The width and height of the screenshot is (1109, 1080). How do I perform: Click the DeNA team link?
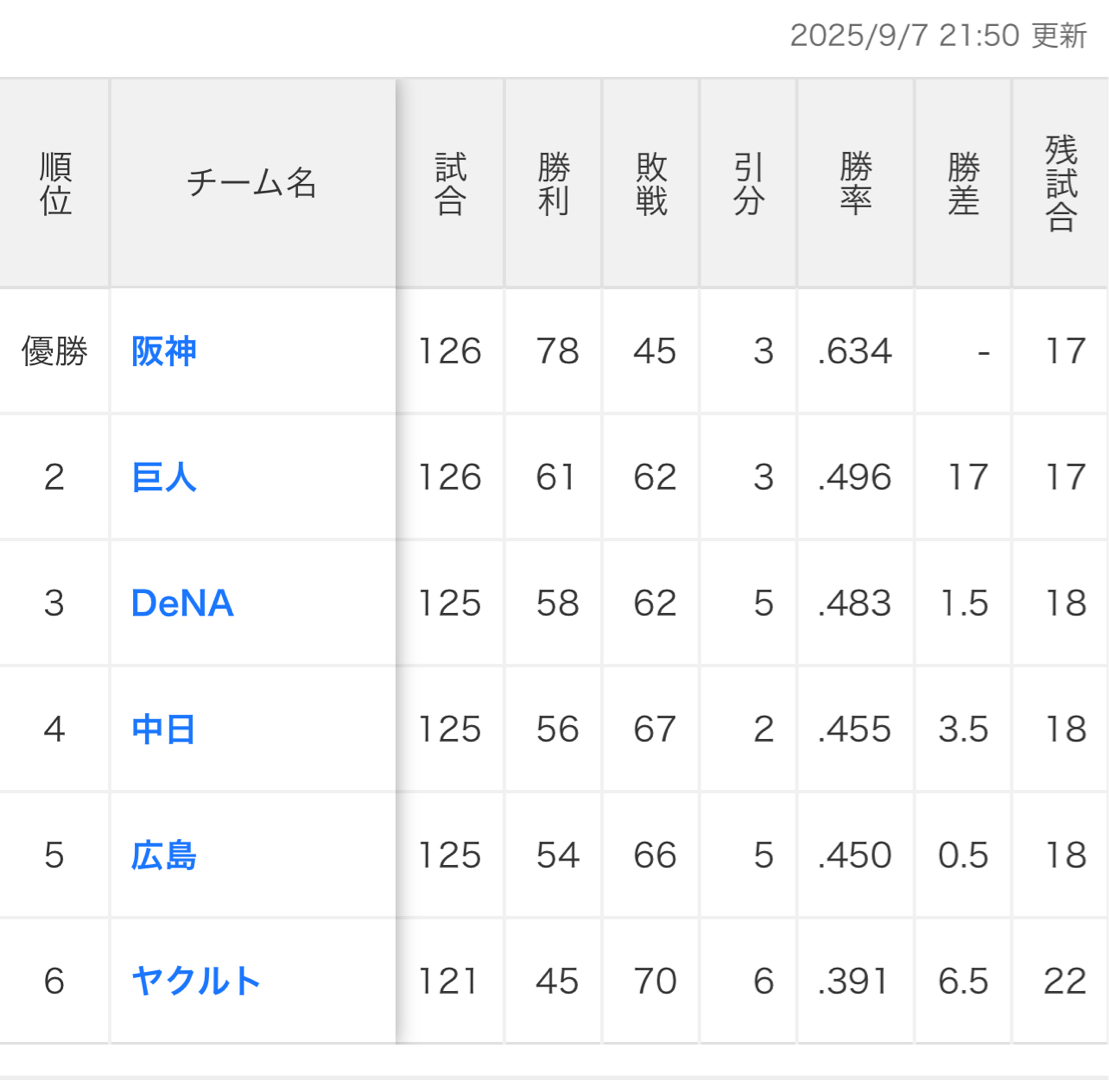tap(182, 604)
